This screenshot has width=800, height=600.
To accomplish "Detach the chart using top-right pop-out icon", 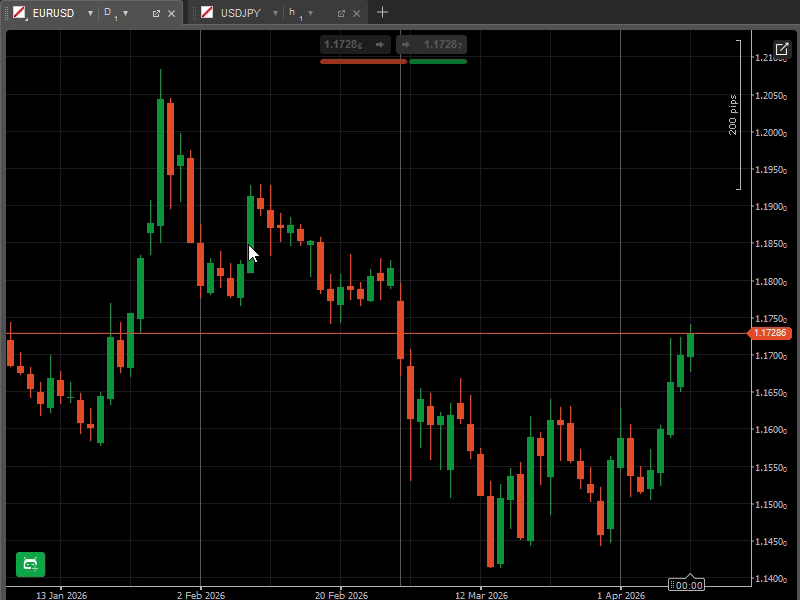I will [781, 49].
